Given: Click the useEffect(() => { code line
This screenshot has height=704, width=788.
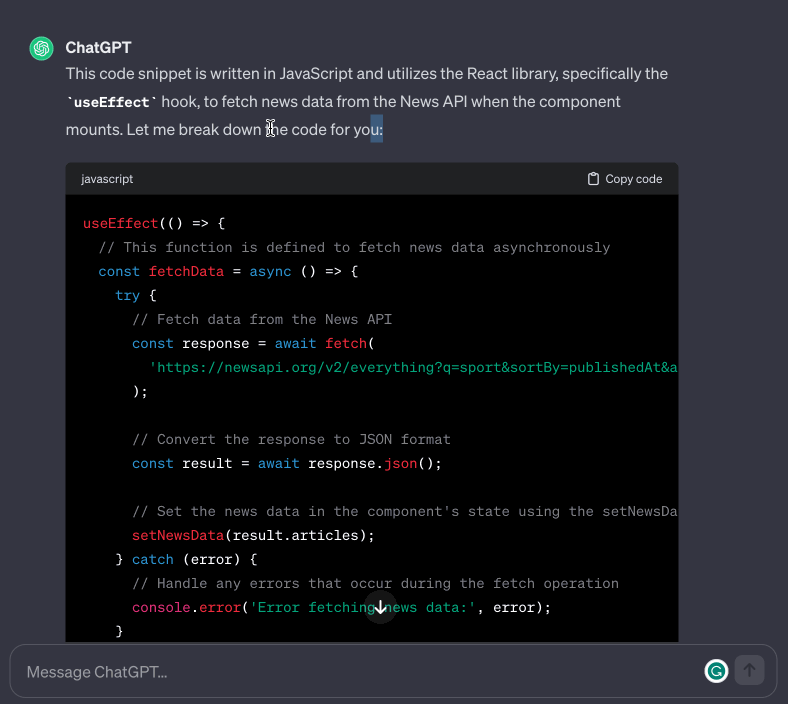Looking at the screenshot, I should 154,223.
